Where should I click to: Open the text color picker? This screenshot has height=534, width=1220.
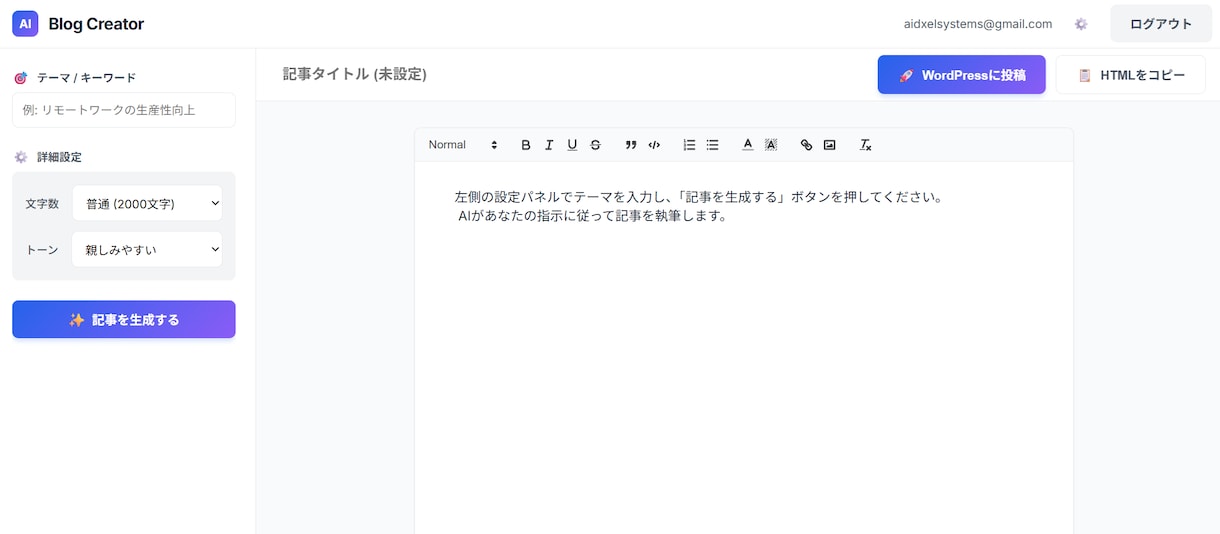point(747,145)
